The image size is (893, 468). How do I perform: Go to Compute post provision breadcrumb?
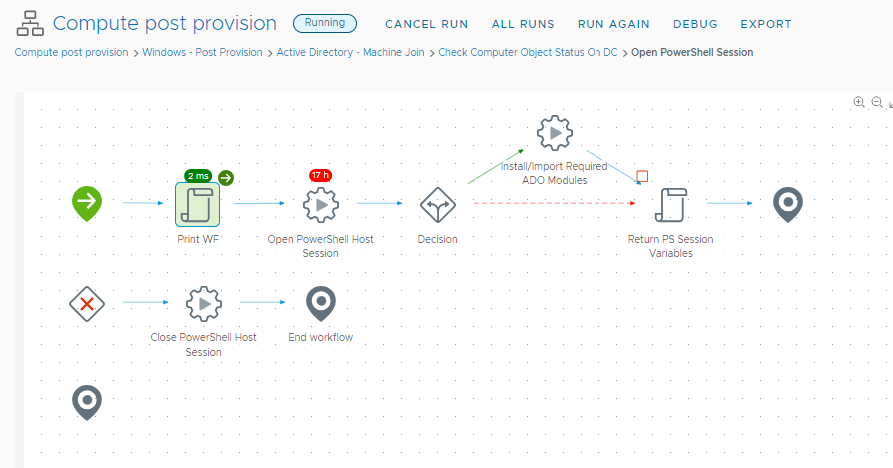[71, 52]
